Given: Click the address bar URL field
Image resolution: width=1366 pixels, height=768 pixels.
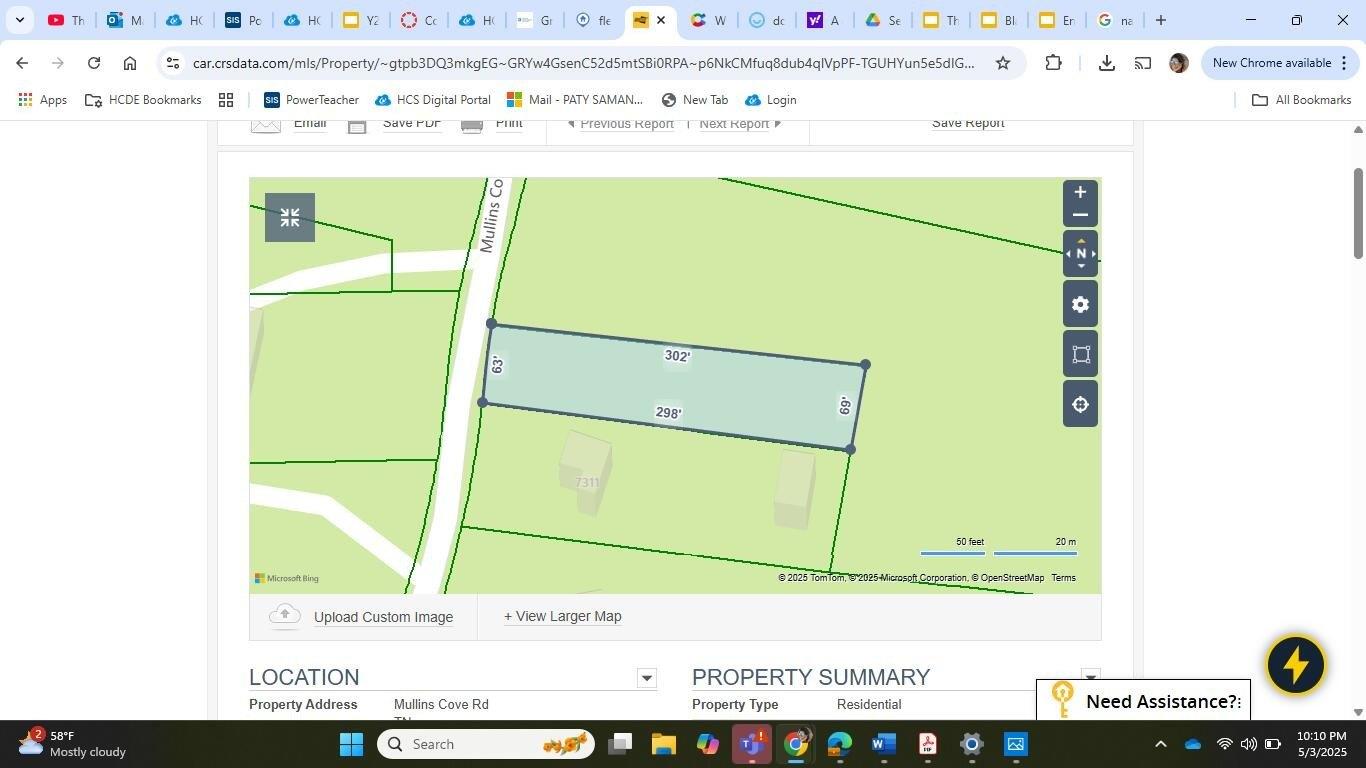Looking at the screenshot, I should click(x=583, y=63).
